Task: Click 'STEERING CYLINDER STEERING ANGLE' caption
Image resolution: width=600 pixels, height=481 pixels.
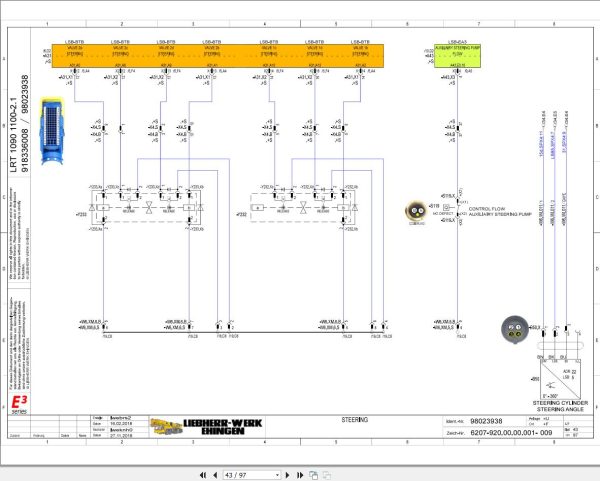Action: (x=560, y=406)
